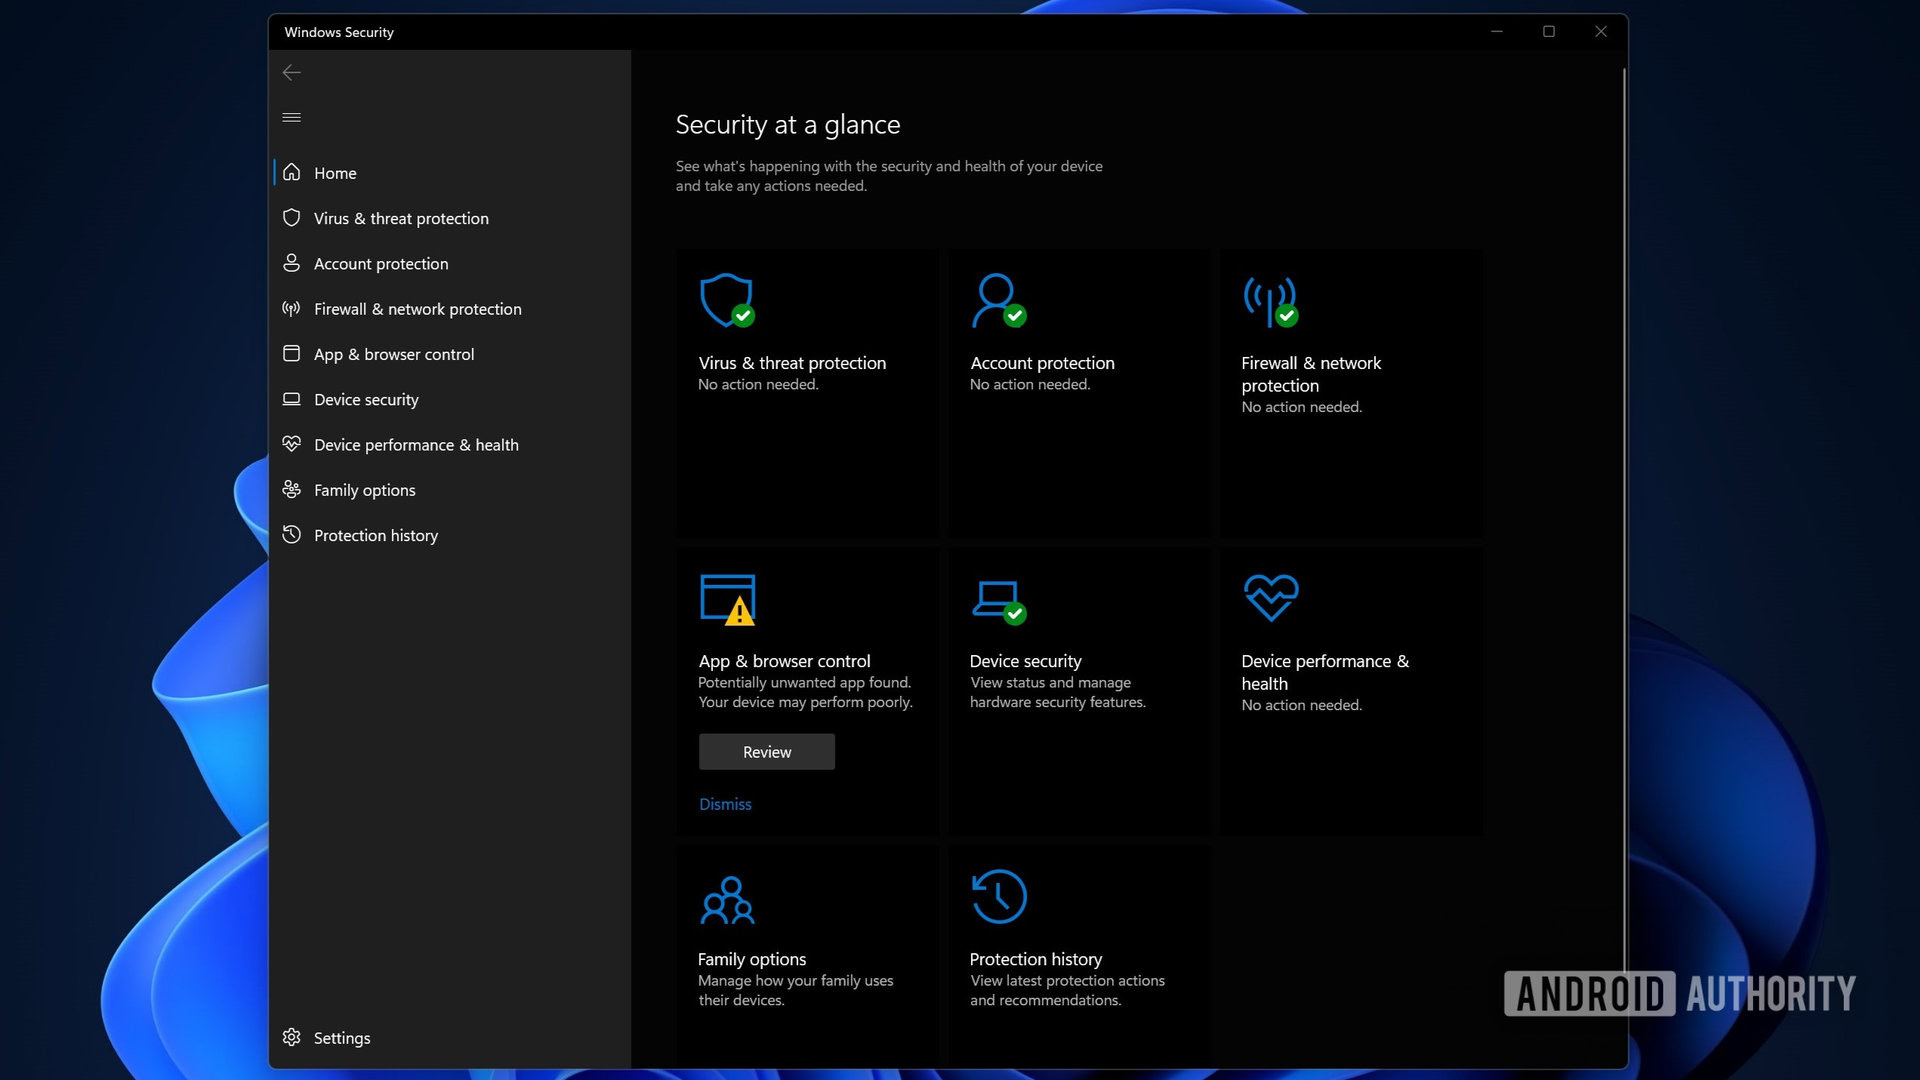
Task: Open Account protection from the sidebar
Action: point(452,263)
